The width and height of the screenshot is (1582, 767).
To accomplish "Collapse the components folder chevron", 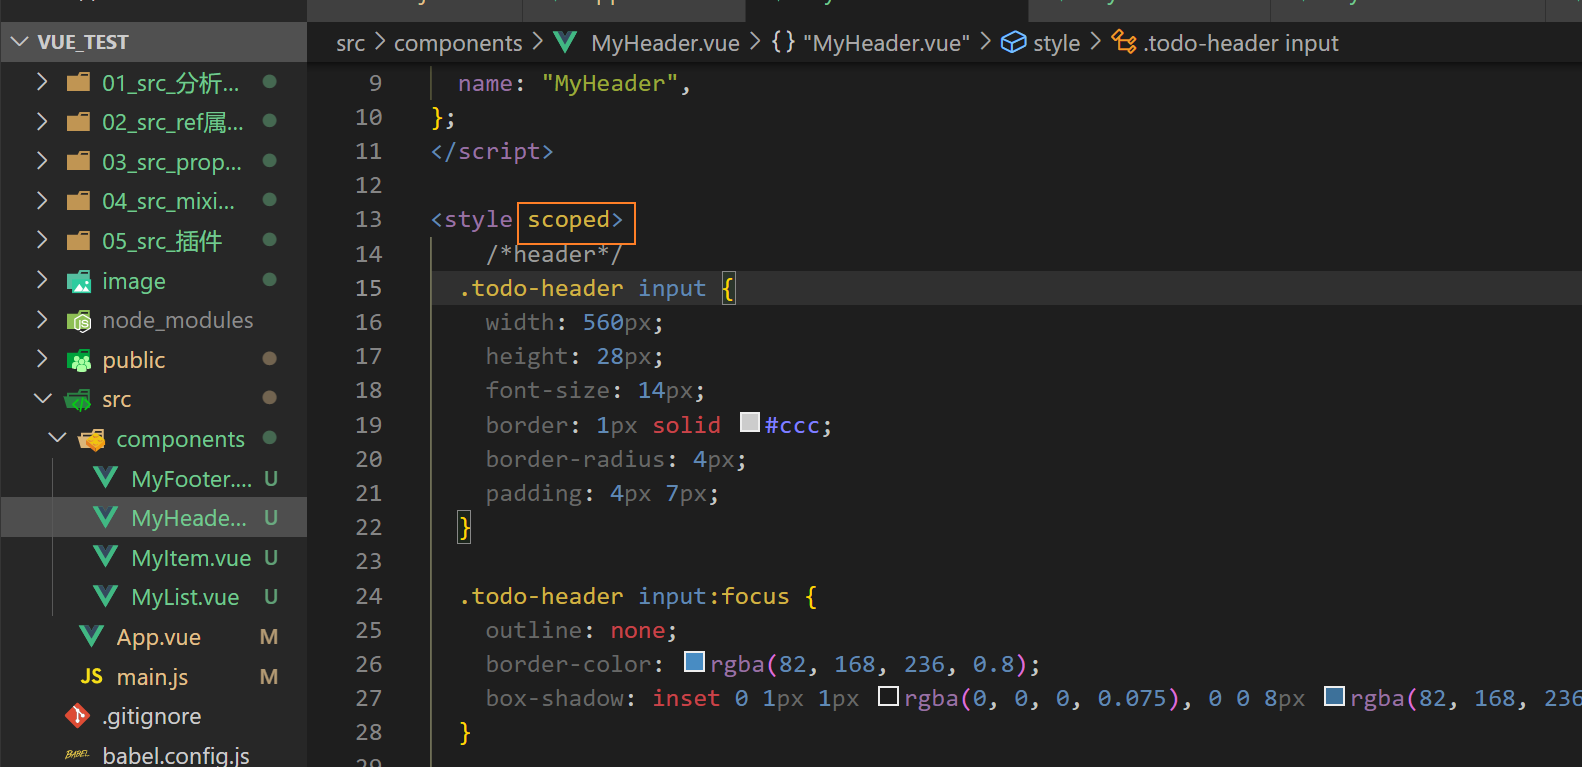I will pos(58,438).
